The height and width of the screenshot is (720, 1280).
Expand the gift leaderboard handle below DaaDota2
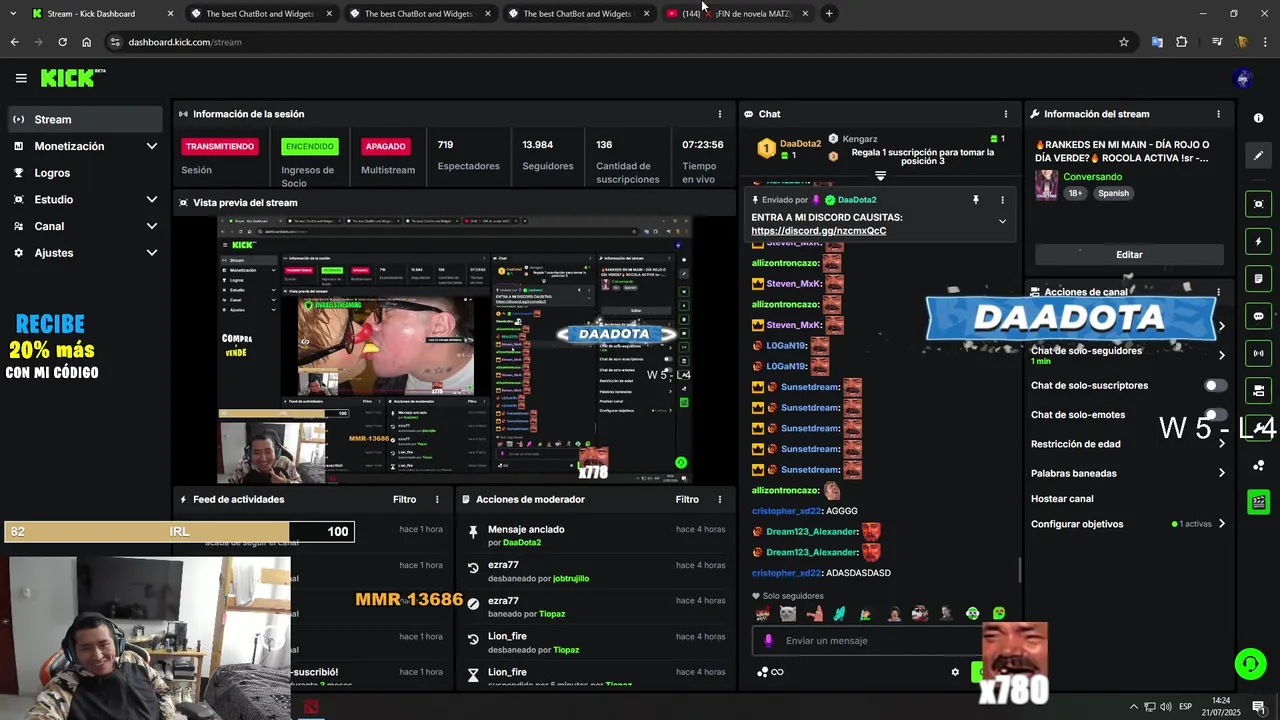point(880,176)
